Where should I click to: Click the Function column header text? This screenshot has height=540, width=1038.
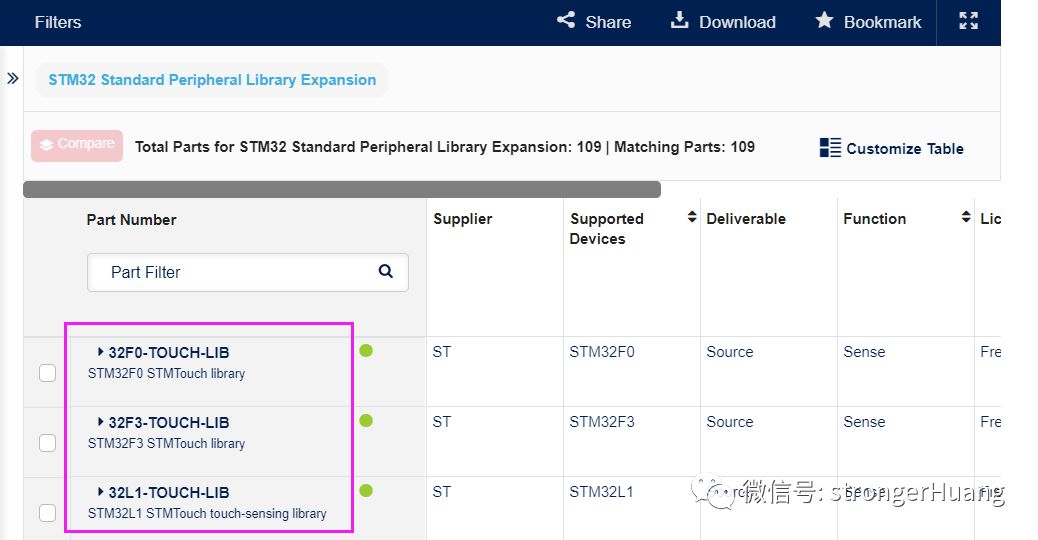874,219
